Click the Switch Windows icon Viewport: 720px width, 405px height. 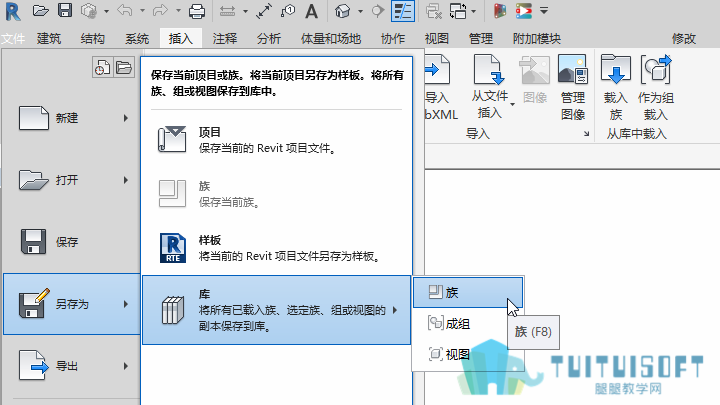(458, 11)
